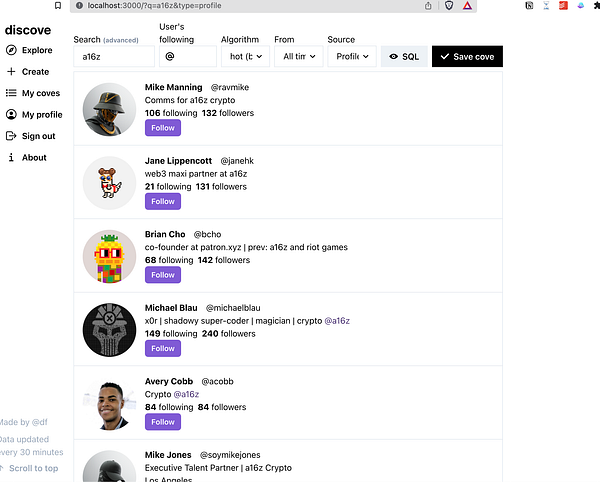Open My coves list icon
This screenshot has width=600, height=482.
11,93
